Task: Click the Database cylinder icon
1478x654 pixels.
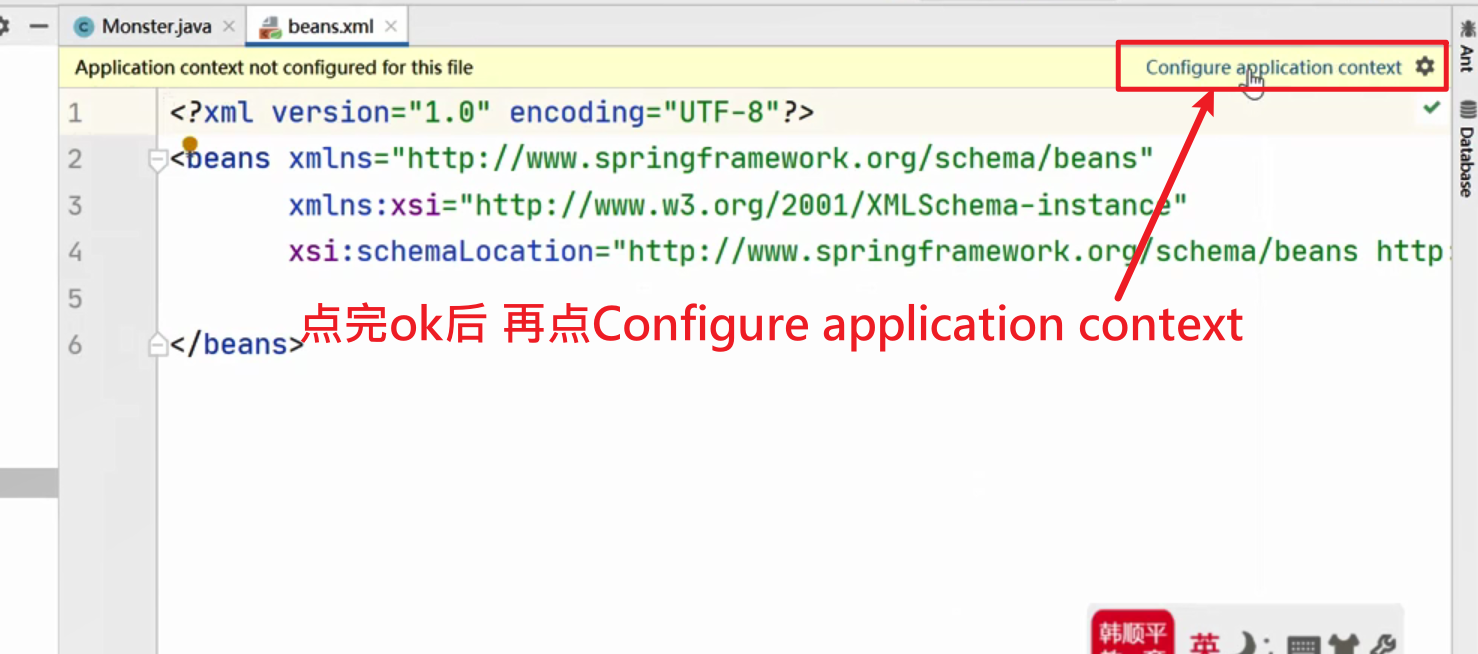Action: pyautogui.click(x=1467, y=109)
